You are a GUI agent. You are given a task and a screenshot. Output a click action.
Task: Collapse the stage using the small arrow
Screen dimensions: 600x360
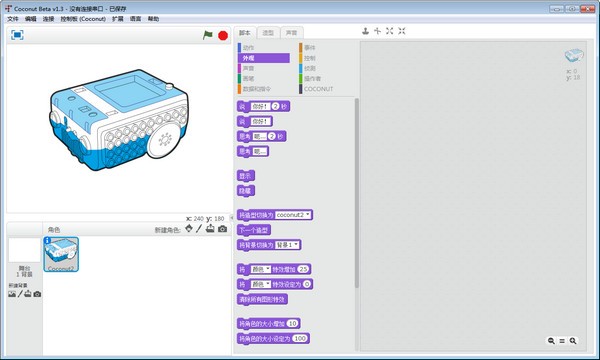click(x=231, y=218)
